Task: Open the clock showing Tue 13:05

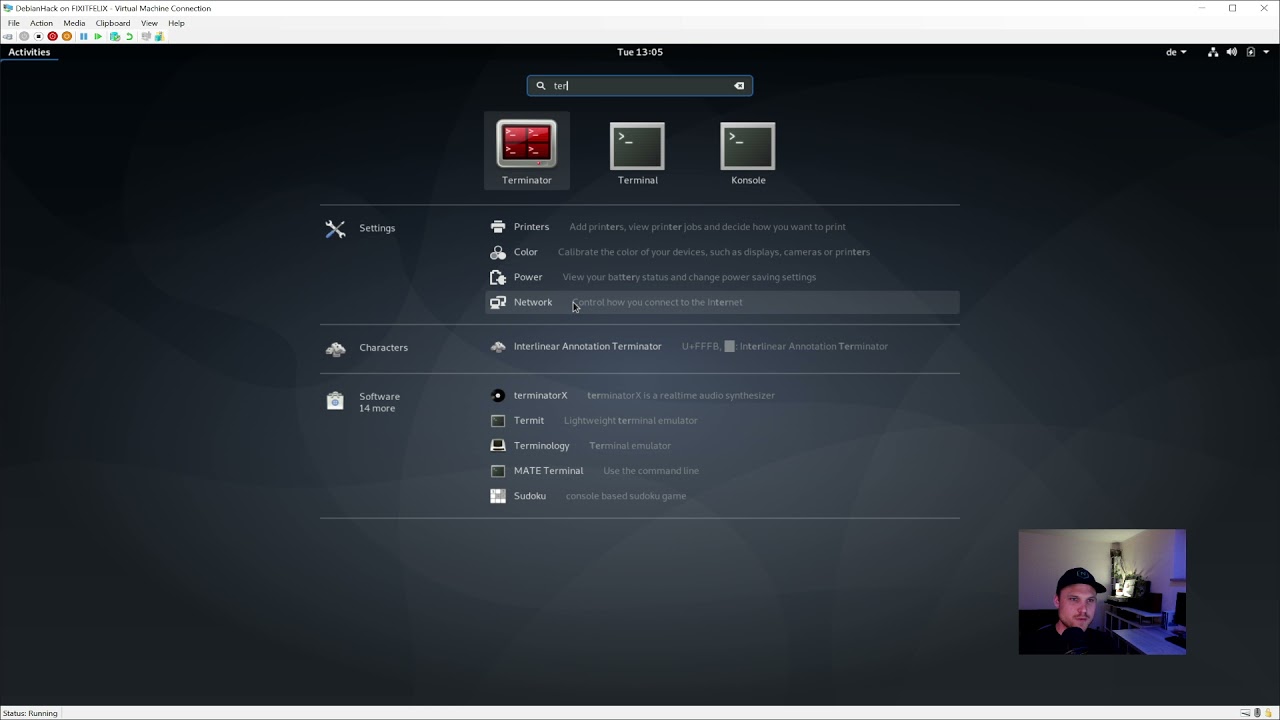Action: (640, 52)
